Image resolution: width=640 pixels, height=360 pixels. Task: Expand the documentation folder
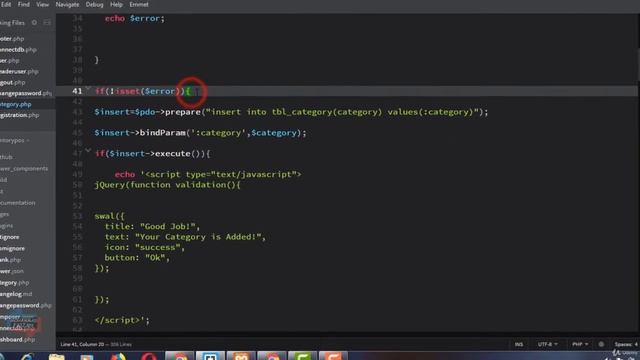[18, 203]
